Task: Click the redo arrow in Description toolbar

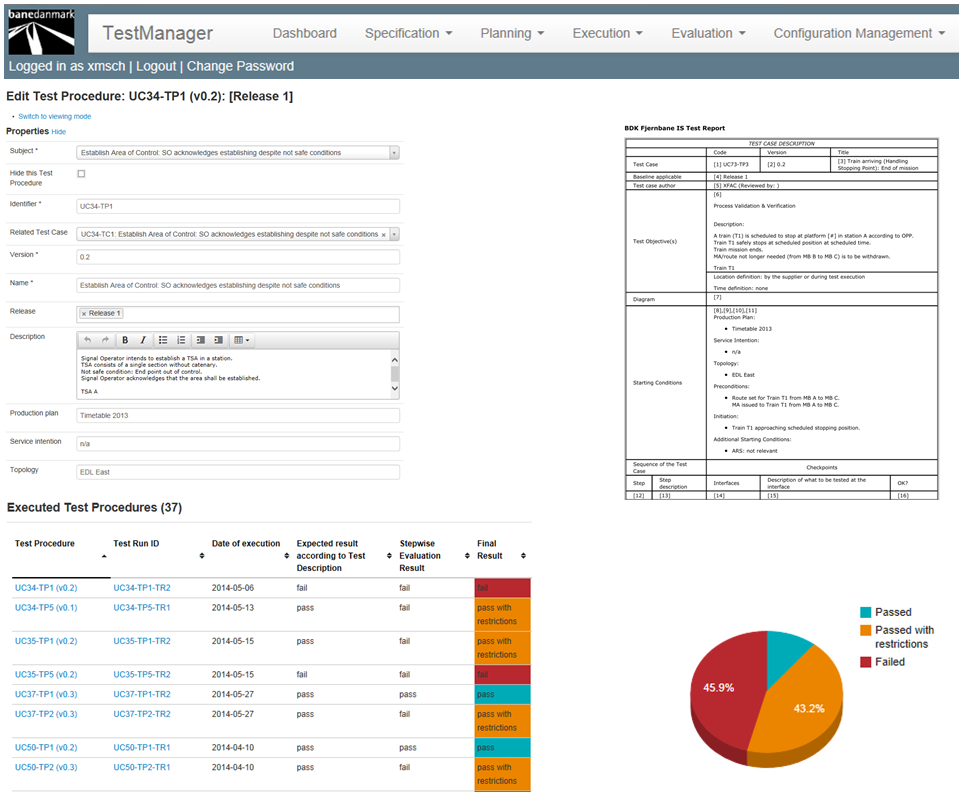Action: 105,340
